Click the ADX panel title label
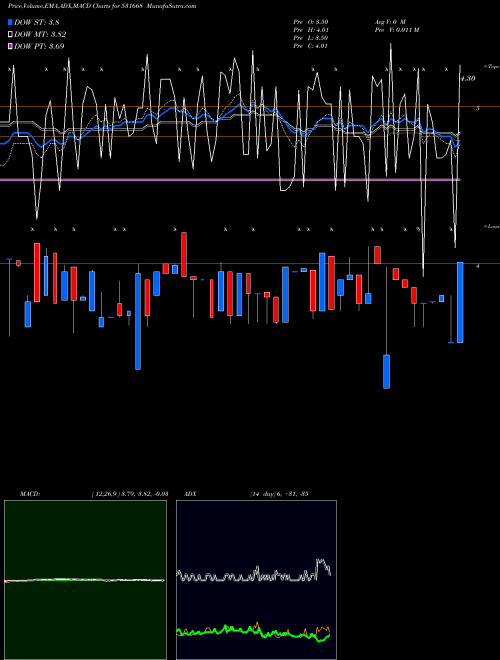500x660 pixels. 190,493
